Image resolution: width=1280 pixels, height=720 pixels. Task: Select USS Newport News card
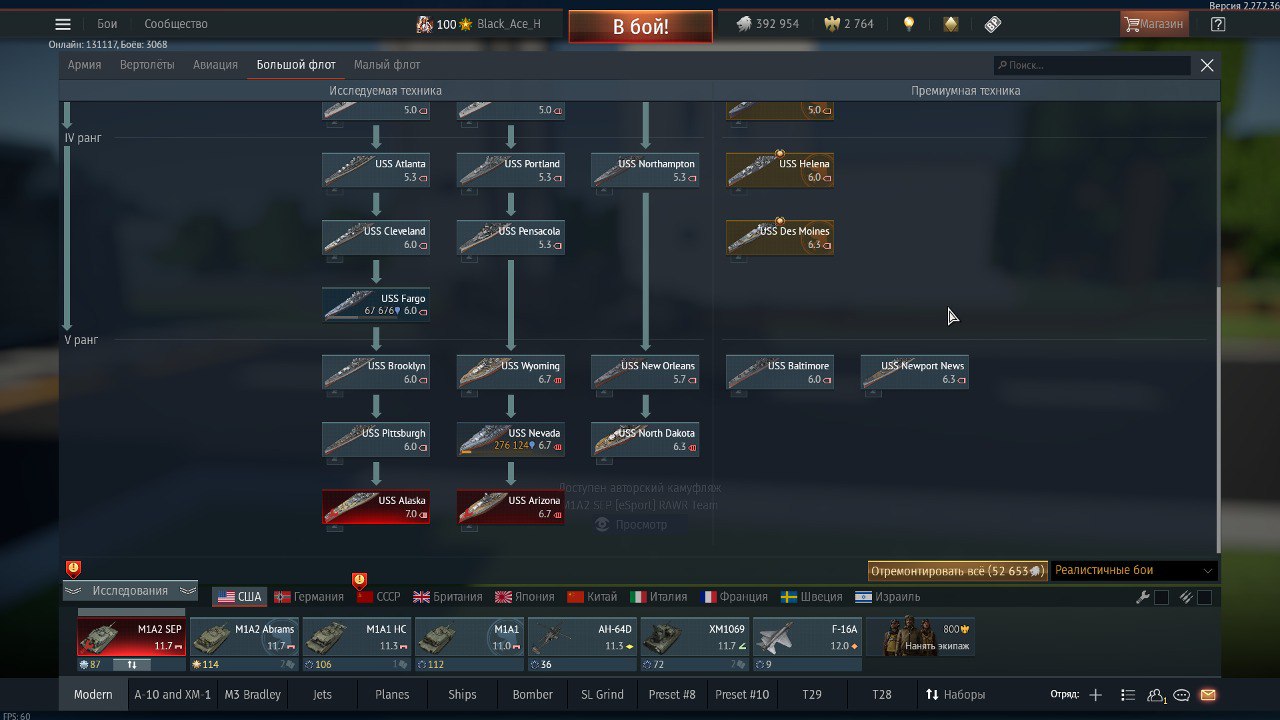click(914, 372)
